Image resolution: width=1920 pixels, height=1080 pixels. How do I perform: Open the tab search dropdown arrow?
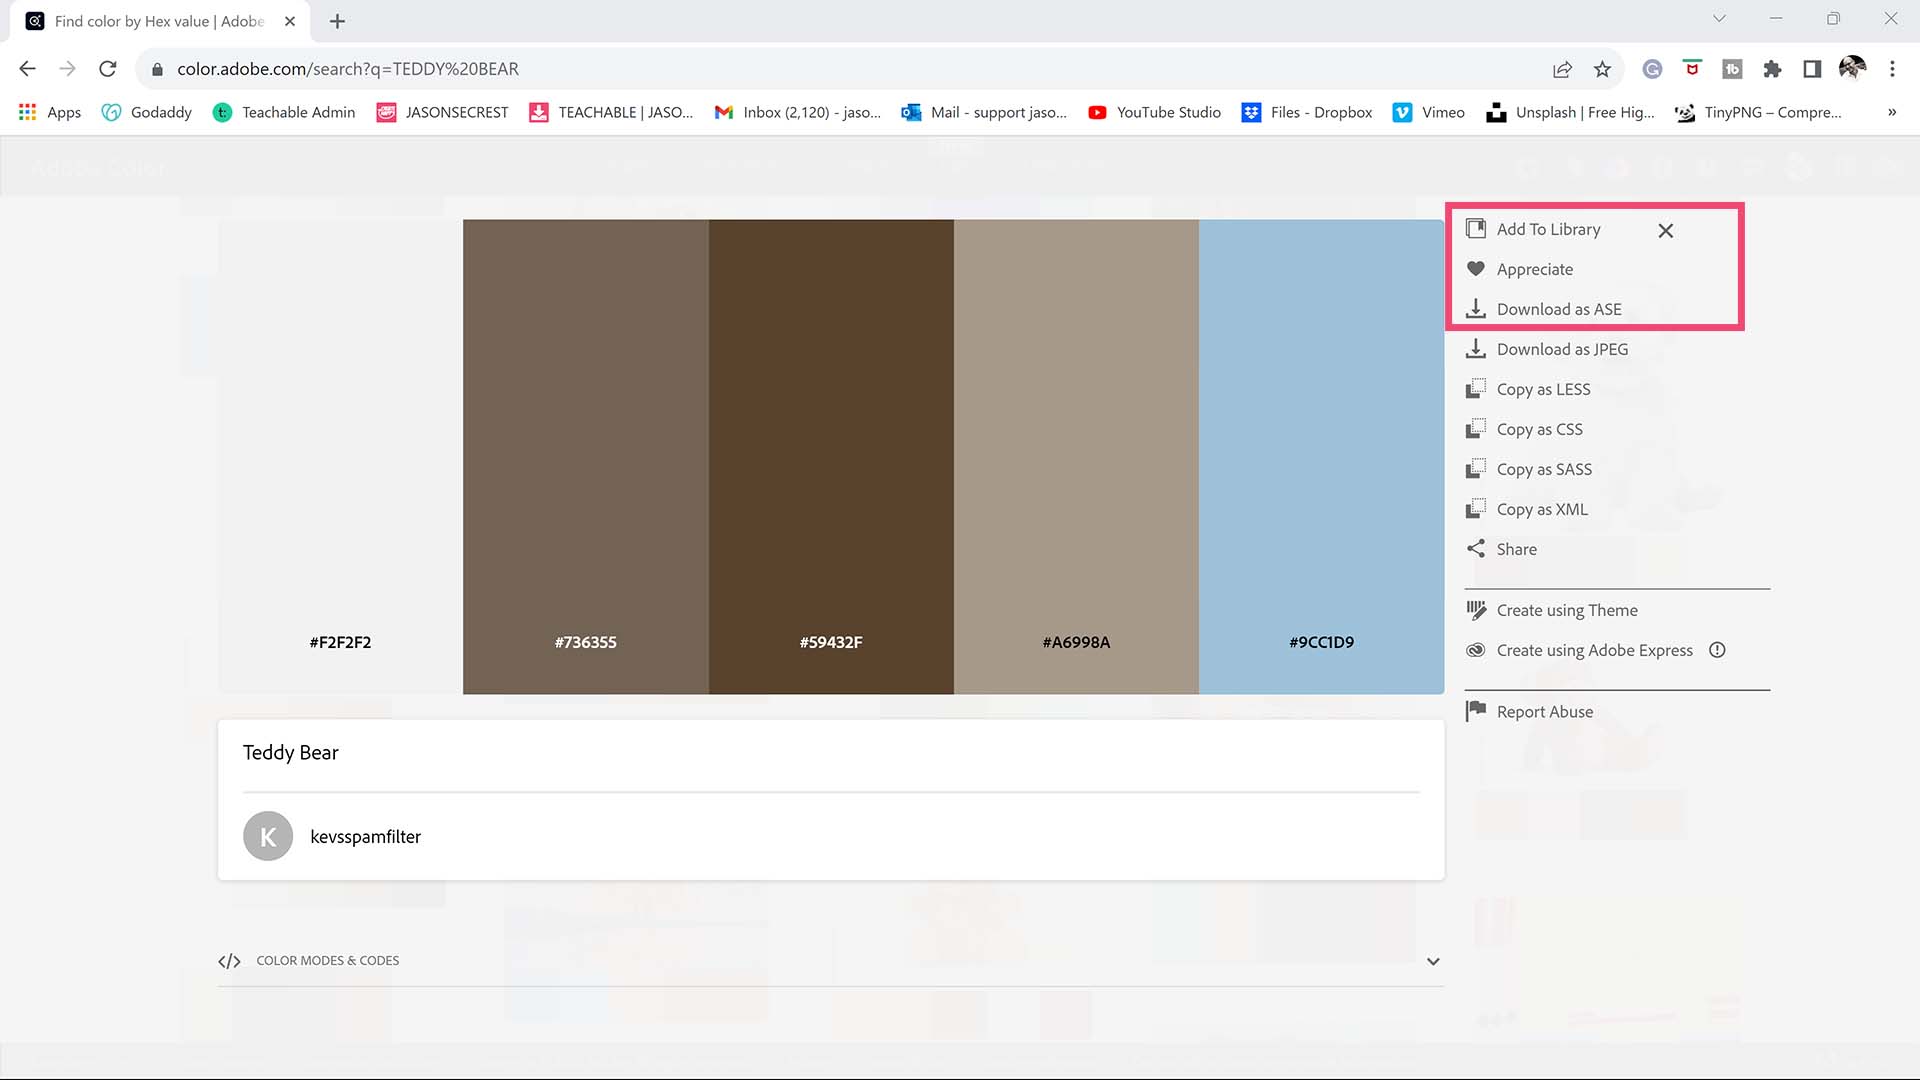pyautogui.click(x=1719, y=18)
